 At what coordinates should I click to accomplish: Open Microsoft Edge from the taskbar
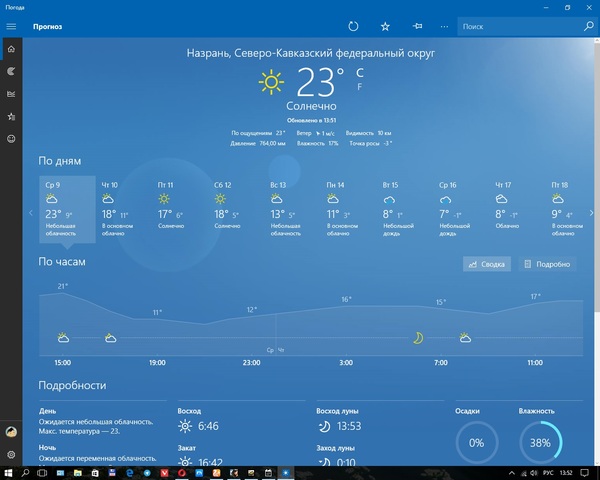click(x=130, y=473)
